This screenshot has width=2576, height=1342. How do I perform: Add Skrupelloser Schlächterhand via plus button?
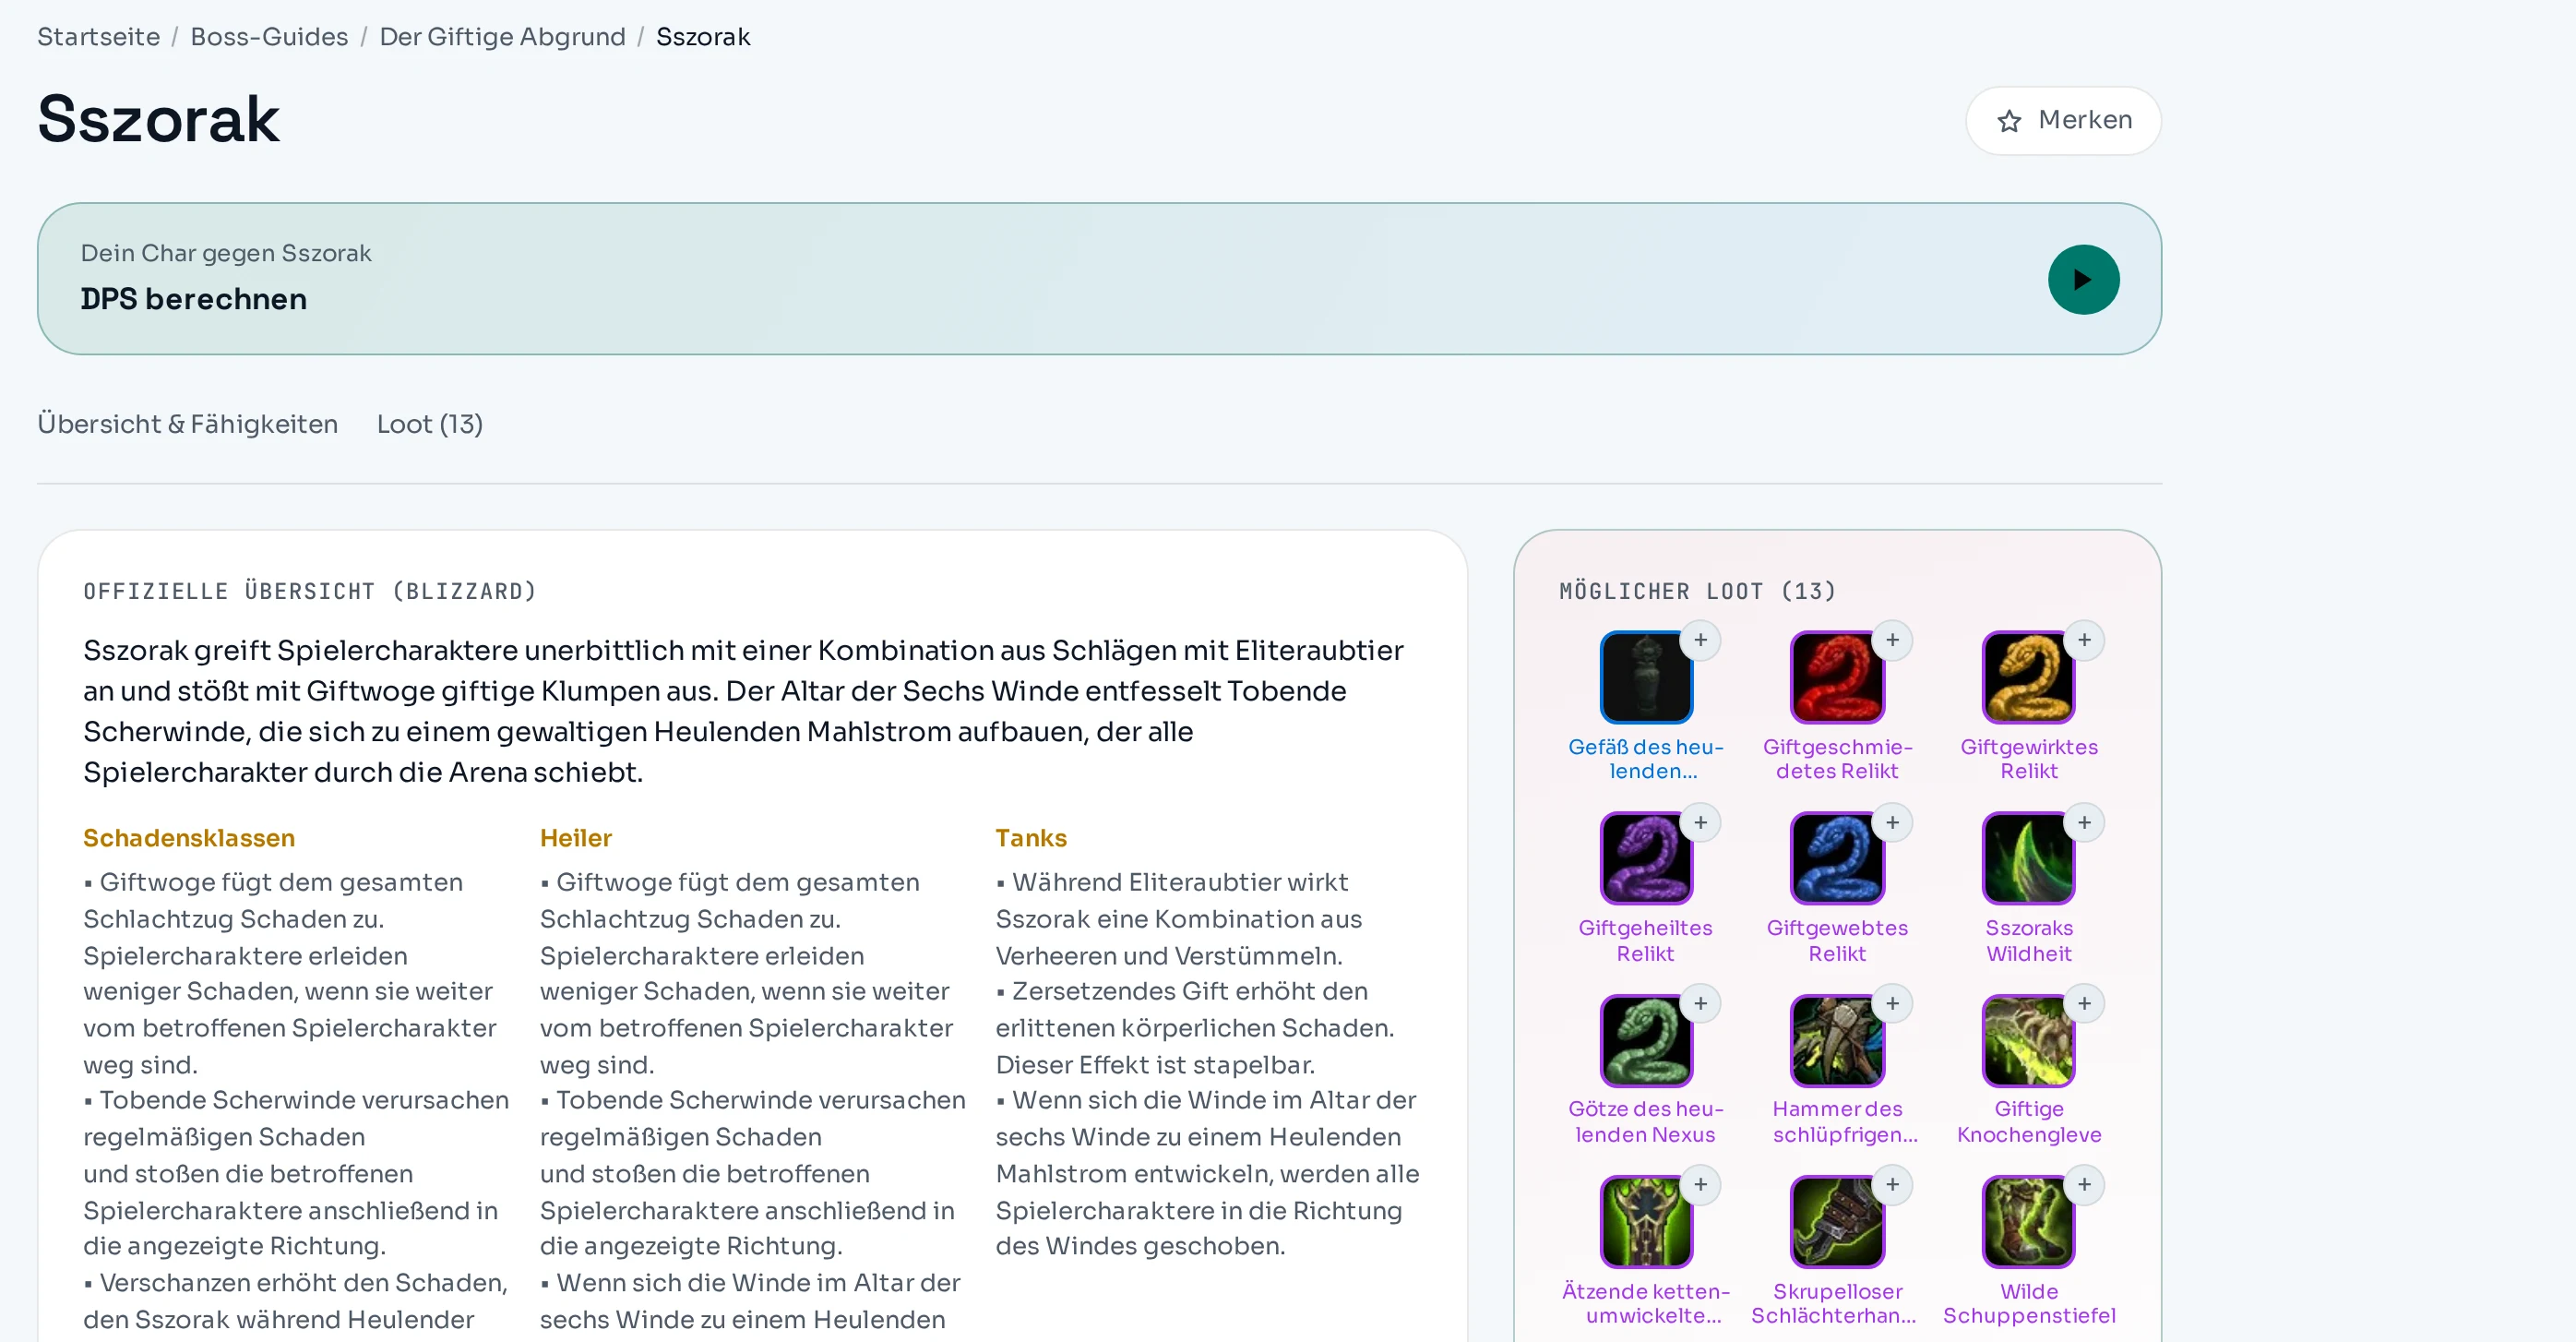(x=1892, y=1184)
